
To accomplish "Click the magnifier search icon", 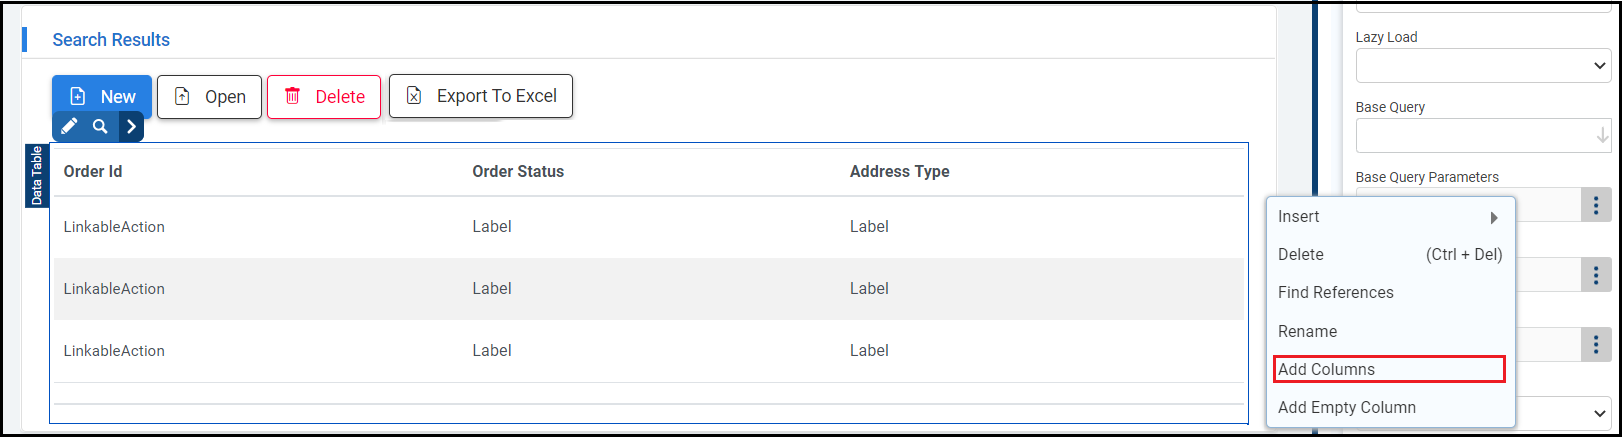I will click(100, 127).
